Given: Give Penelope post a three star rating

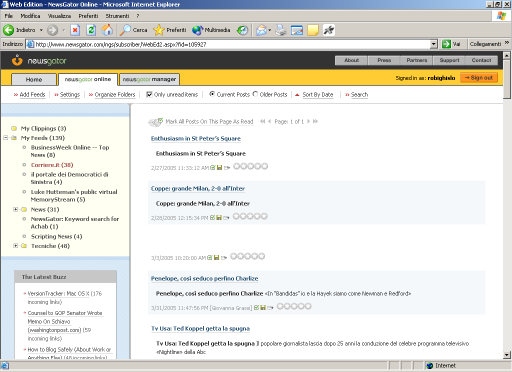Looking at the screenshot, I should [x=294, y=306].
